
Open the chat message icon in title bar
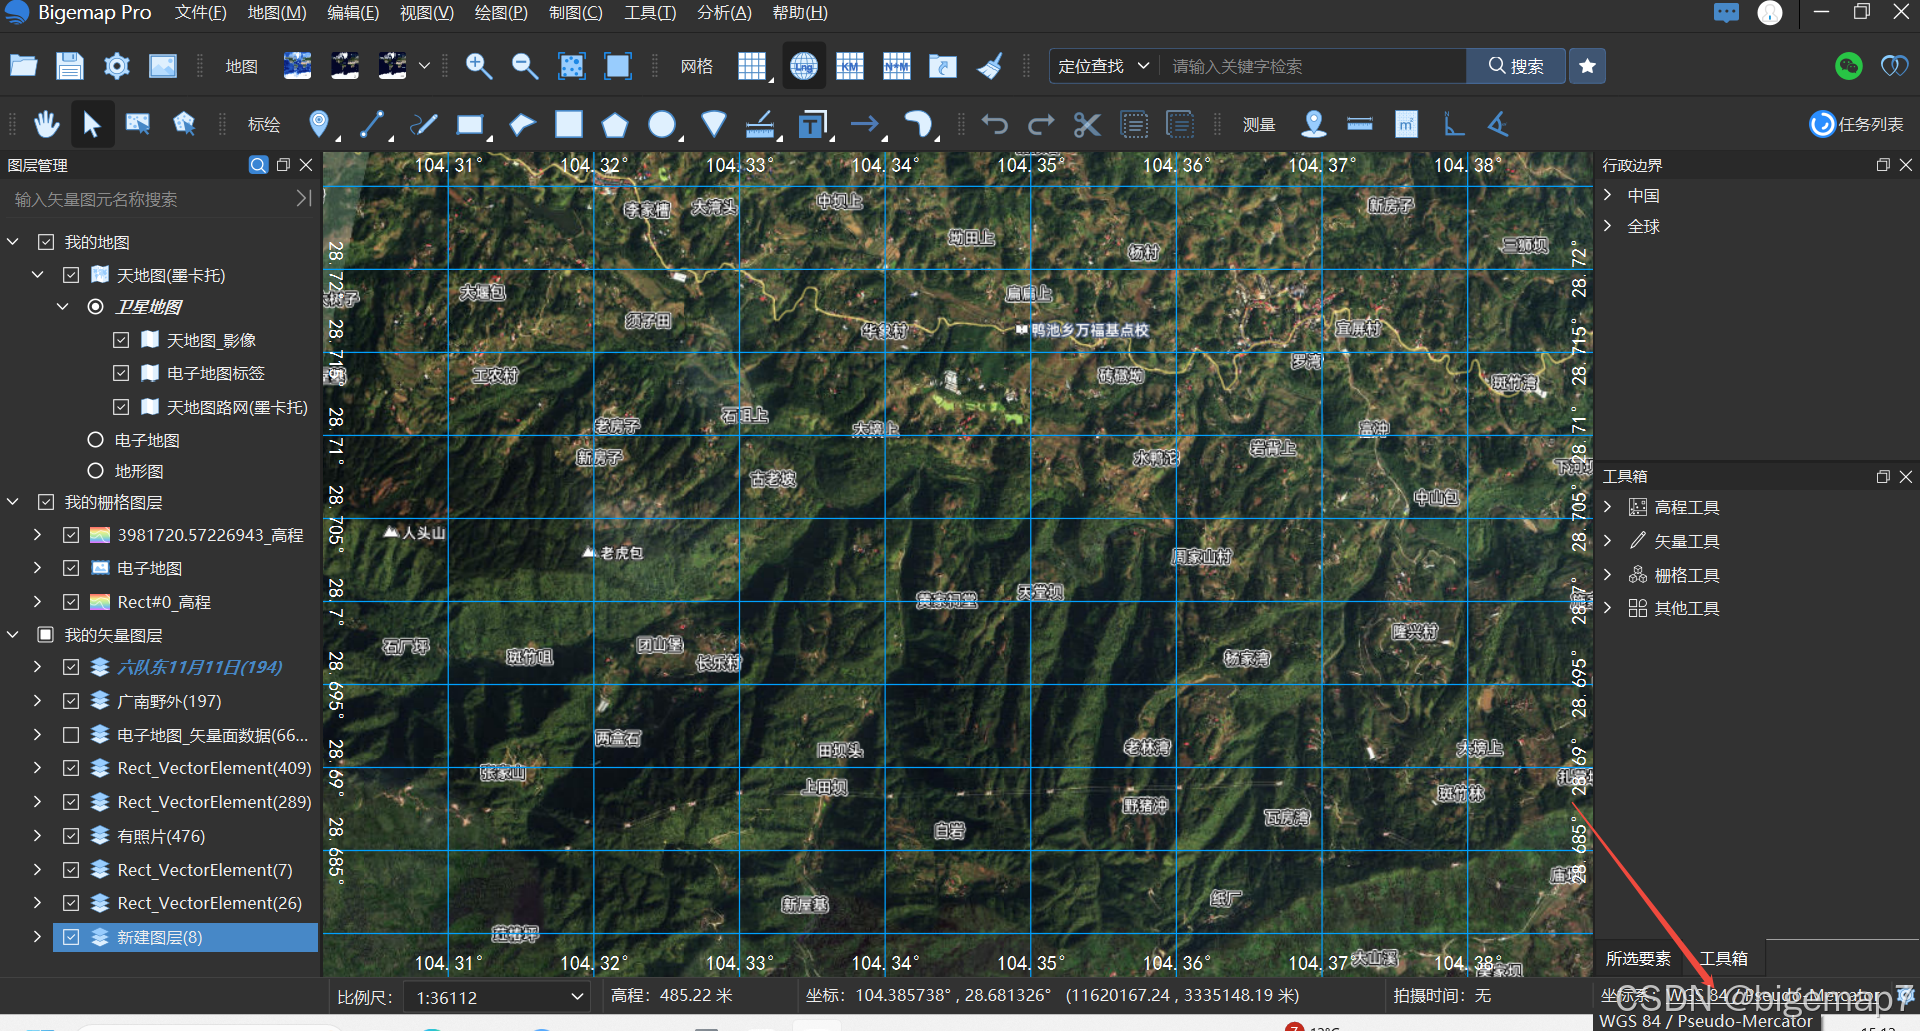pyautogui.click(x=1726, y=13)
